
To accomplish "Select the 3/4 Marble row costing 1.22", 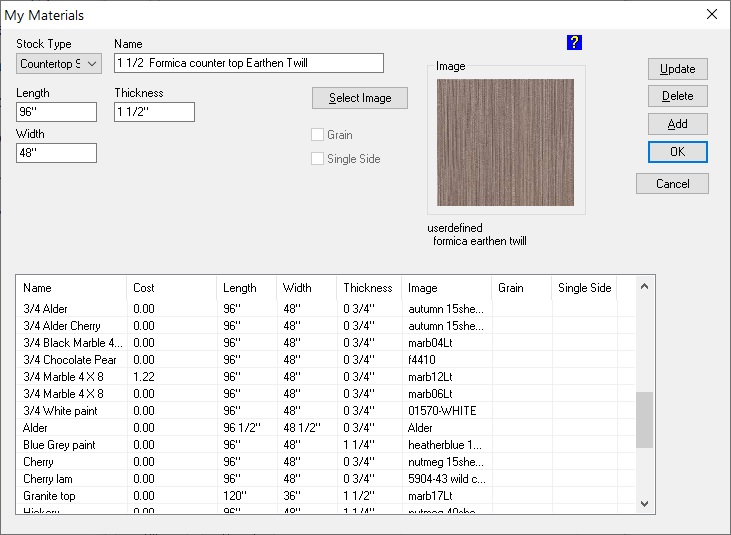I will (325, 377).
